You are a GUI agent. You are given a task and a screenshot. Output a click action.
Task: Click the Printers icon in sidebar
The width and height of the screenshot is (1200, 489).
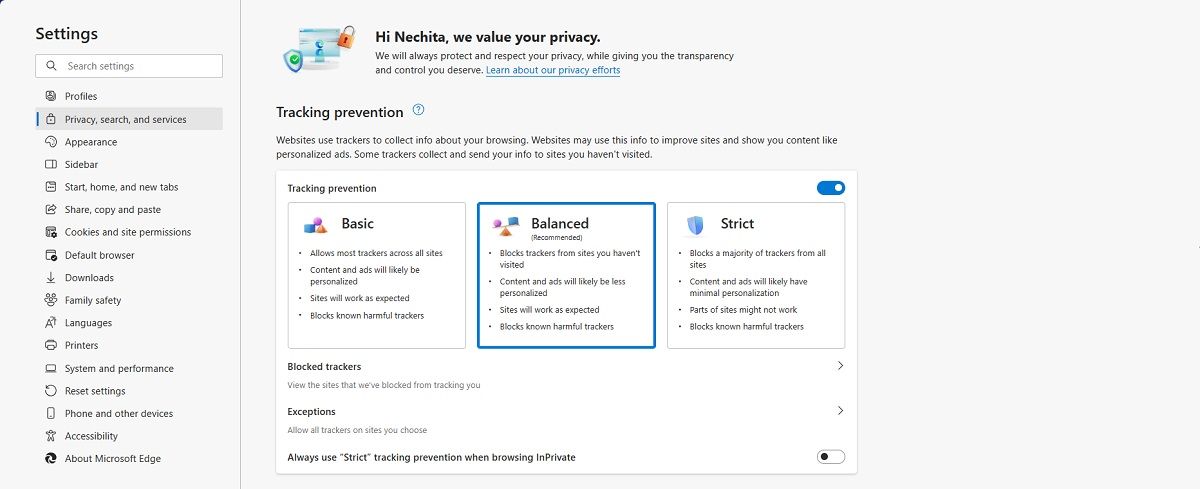(x=51, y=345)
